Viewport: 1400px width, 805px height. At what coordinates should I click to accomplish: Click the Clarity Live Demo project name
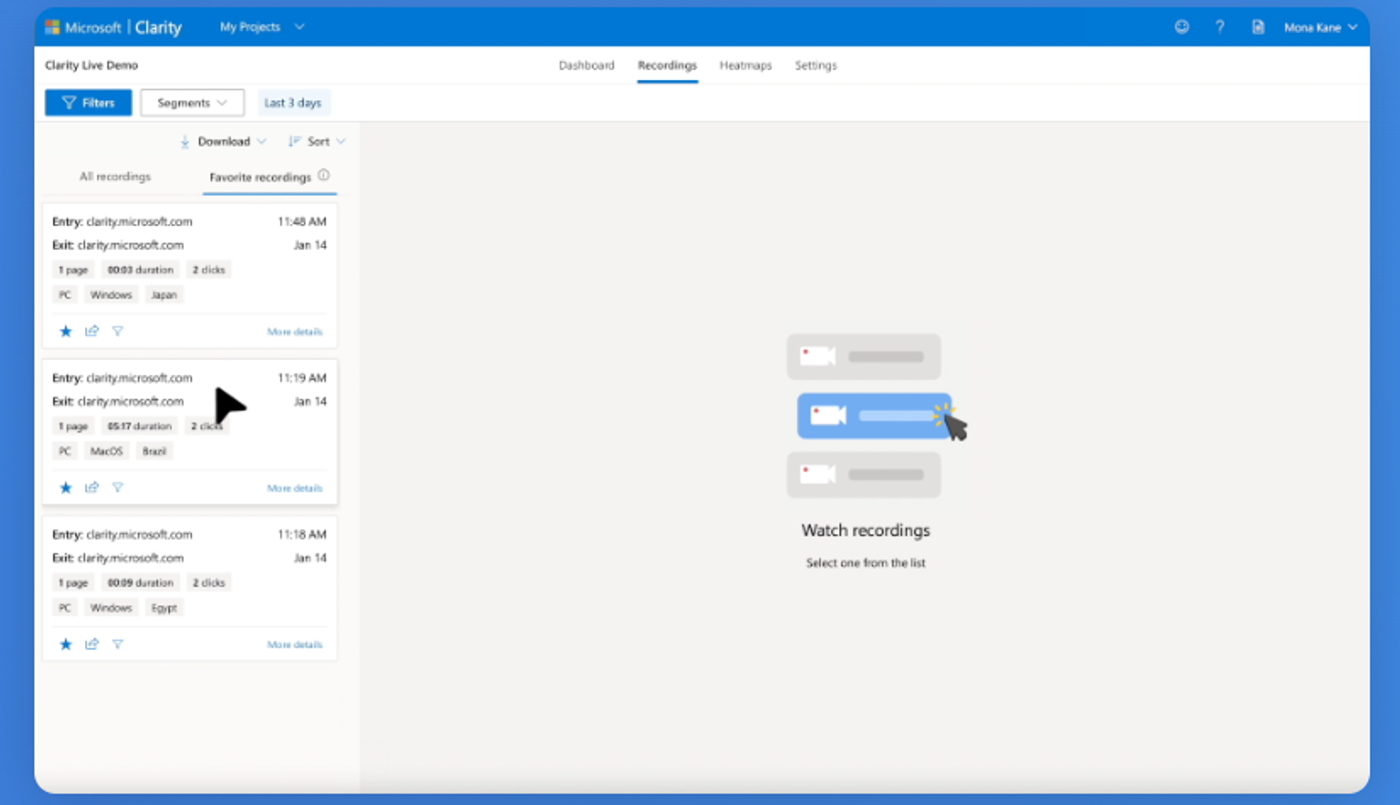(92, 66)
